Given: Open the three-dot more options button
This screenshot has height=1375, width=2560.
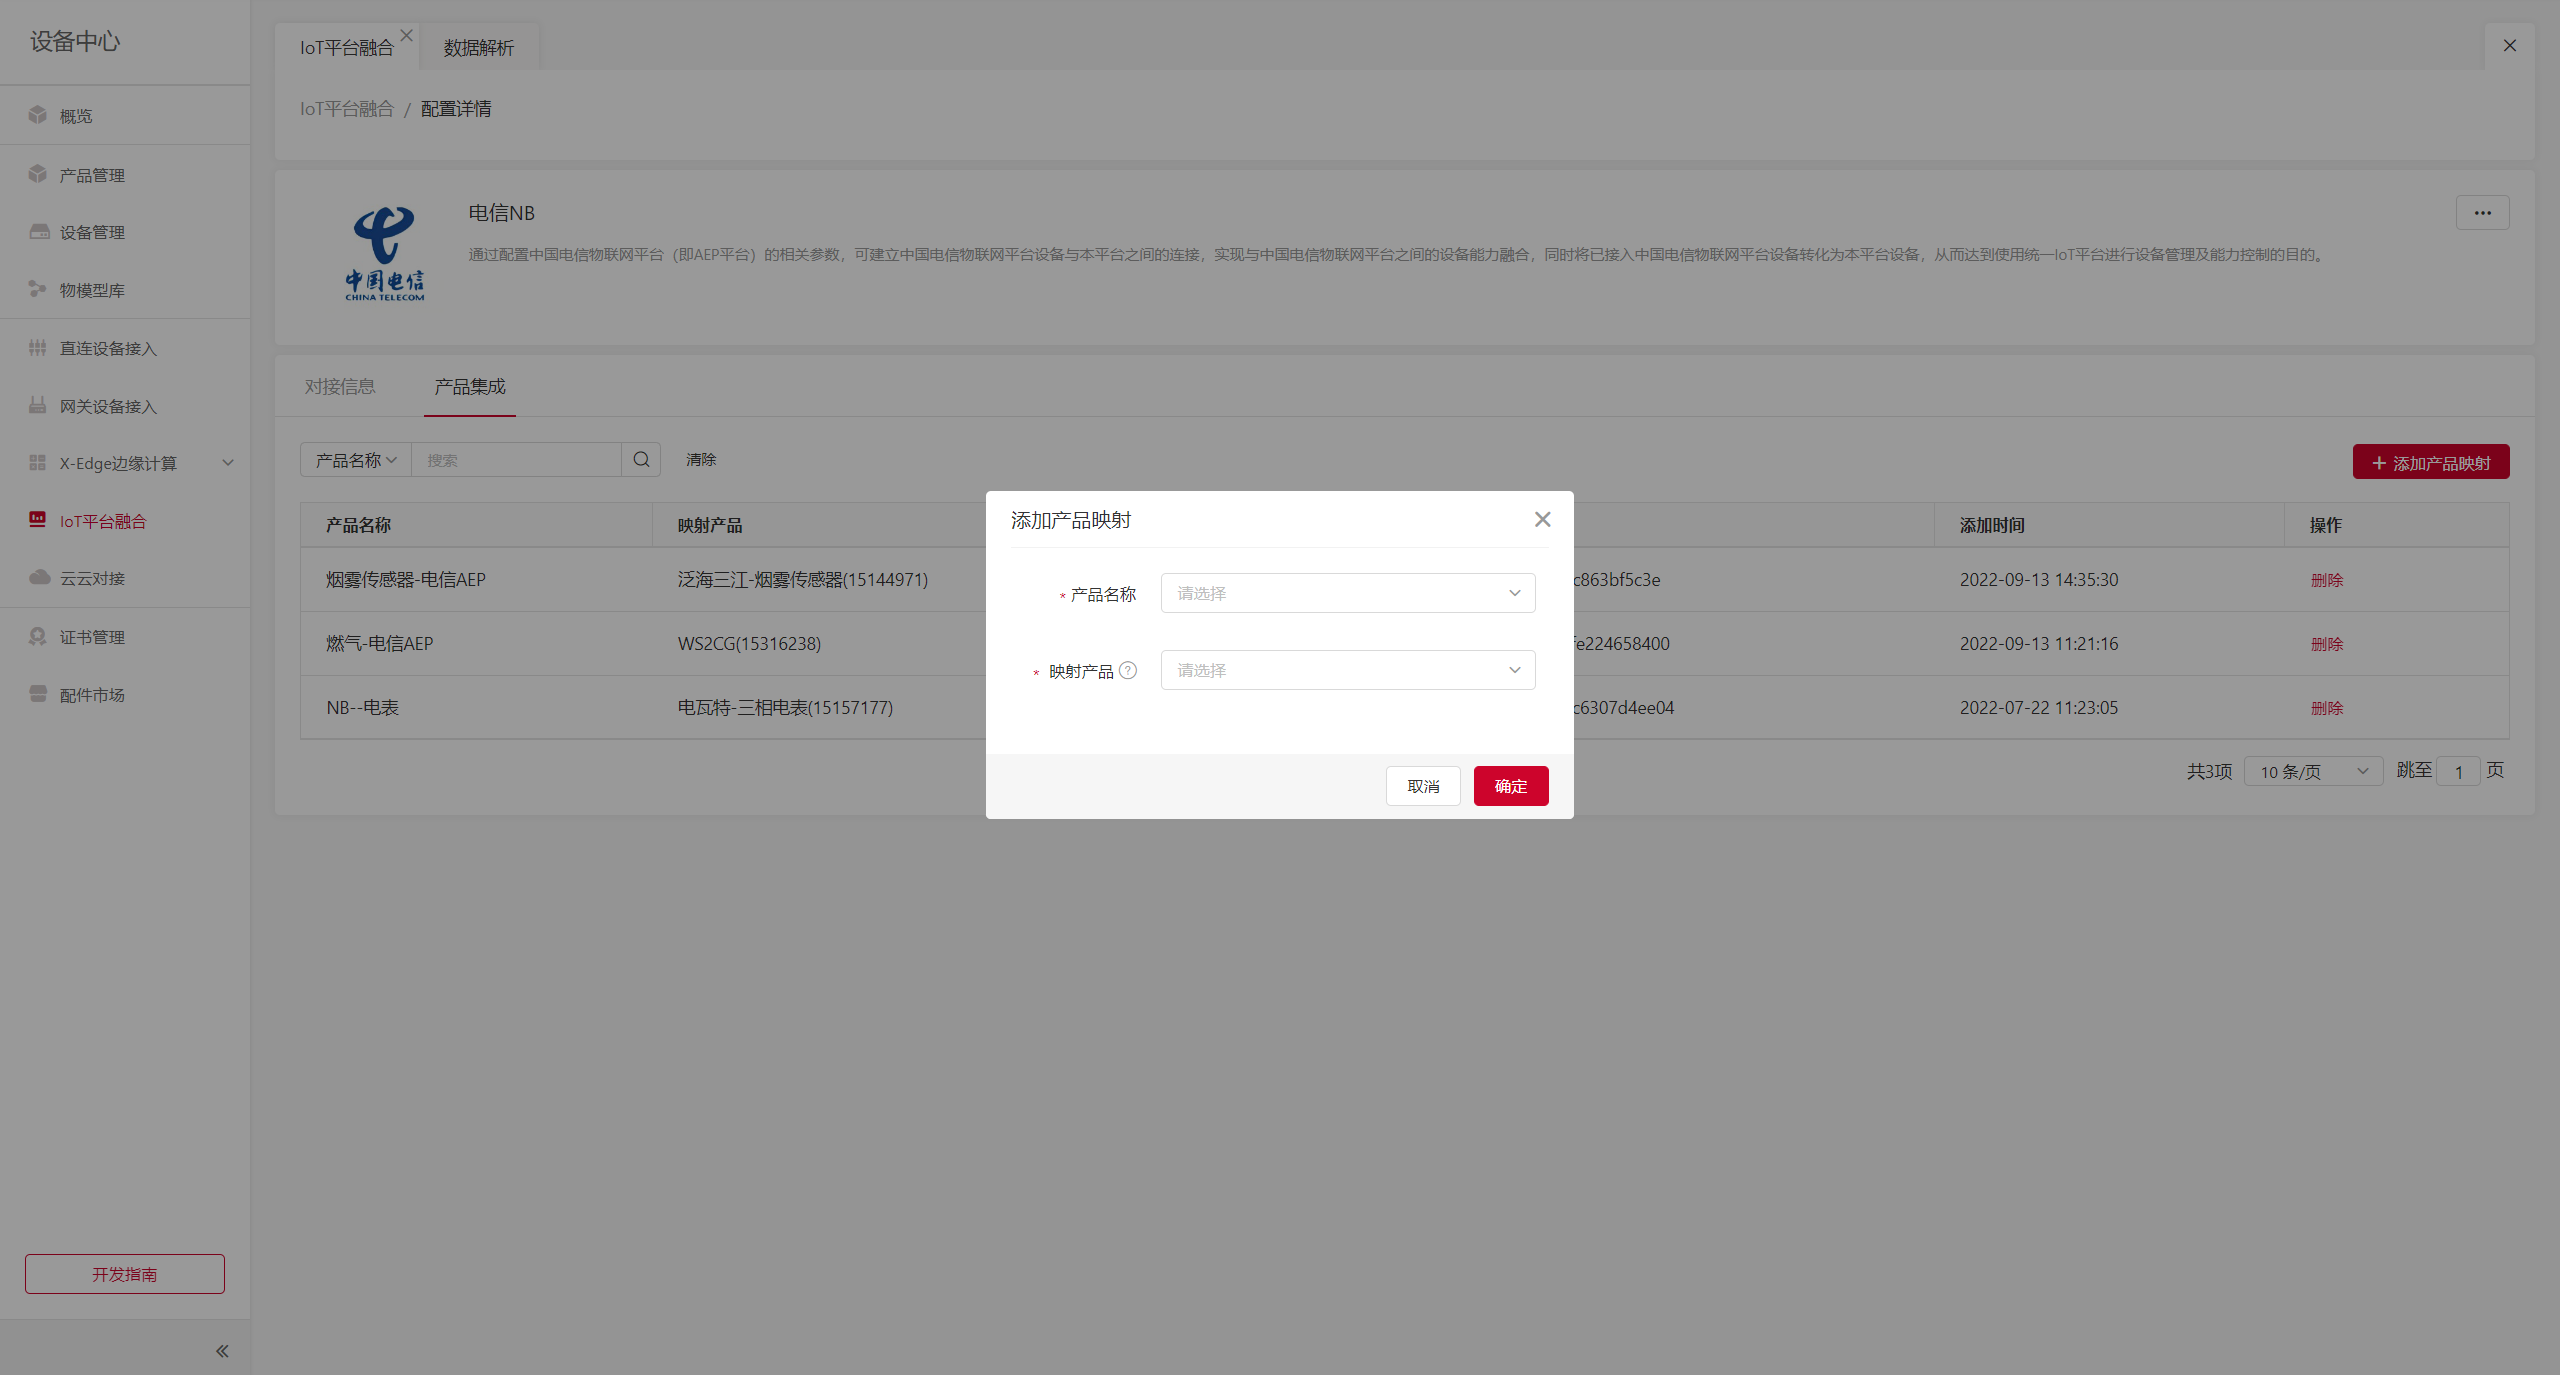Looking at the screenshot, I should point(2482,213).
